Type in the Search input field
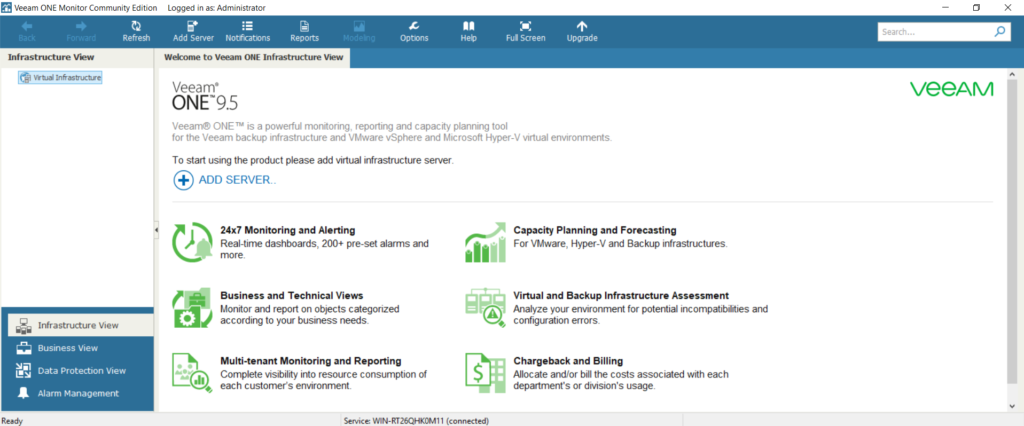The image size is (1024, 426). [932, 32]
